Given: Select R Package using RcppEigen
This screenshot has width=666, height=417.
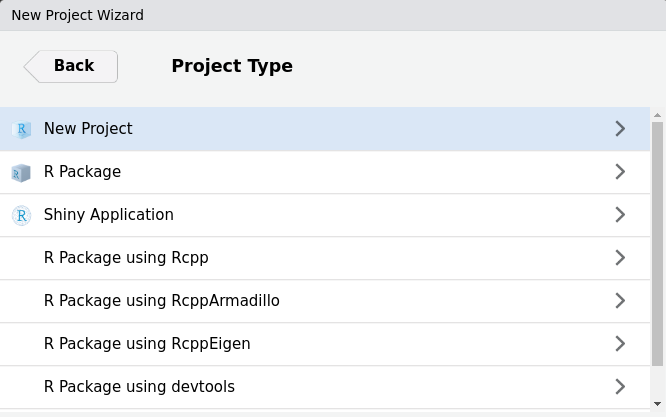Looking at the screenshot, I should point(147,344).
